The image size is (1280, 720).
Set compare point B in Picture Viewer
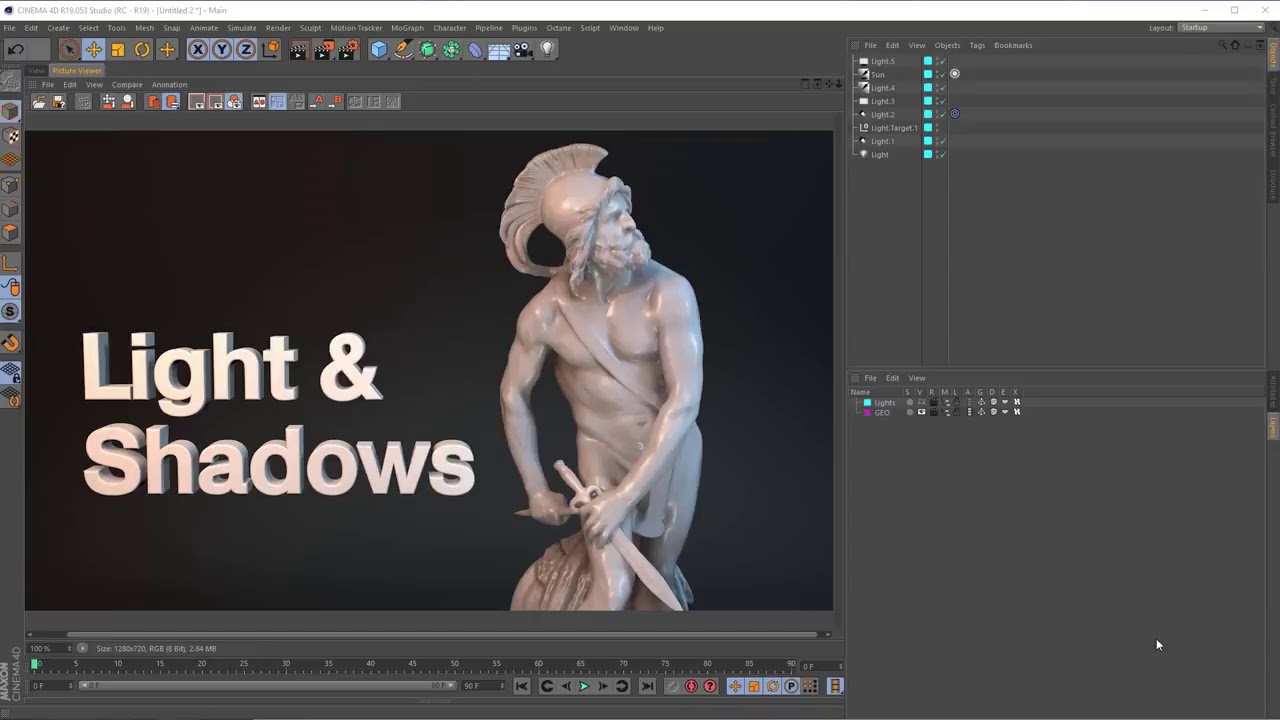[335, 102]
